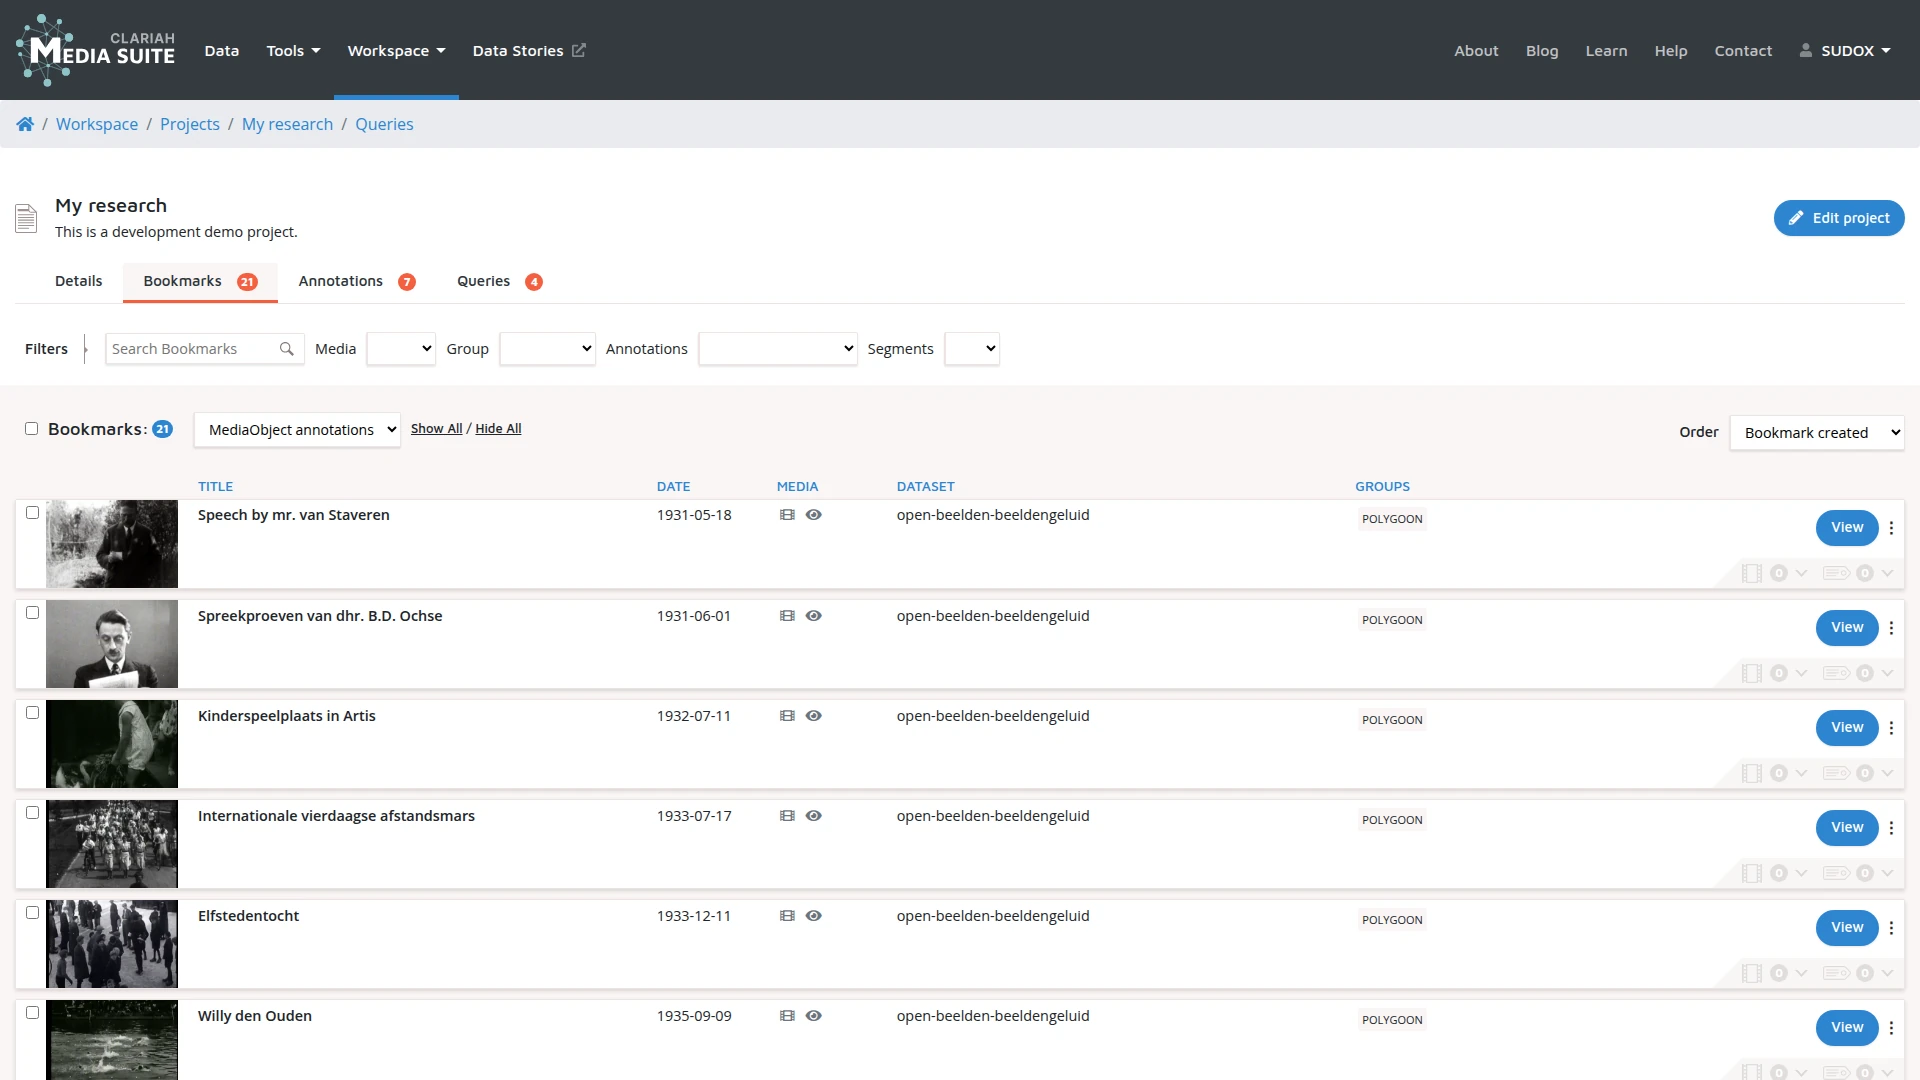Click annotation tag icon in Internationale vierdaagse row
Screen dimensions: 1920x1080
click(x=1836, y=873)
